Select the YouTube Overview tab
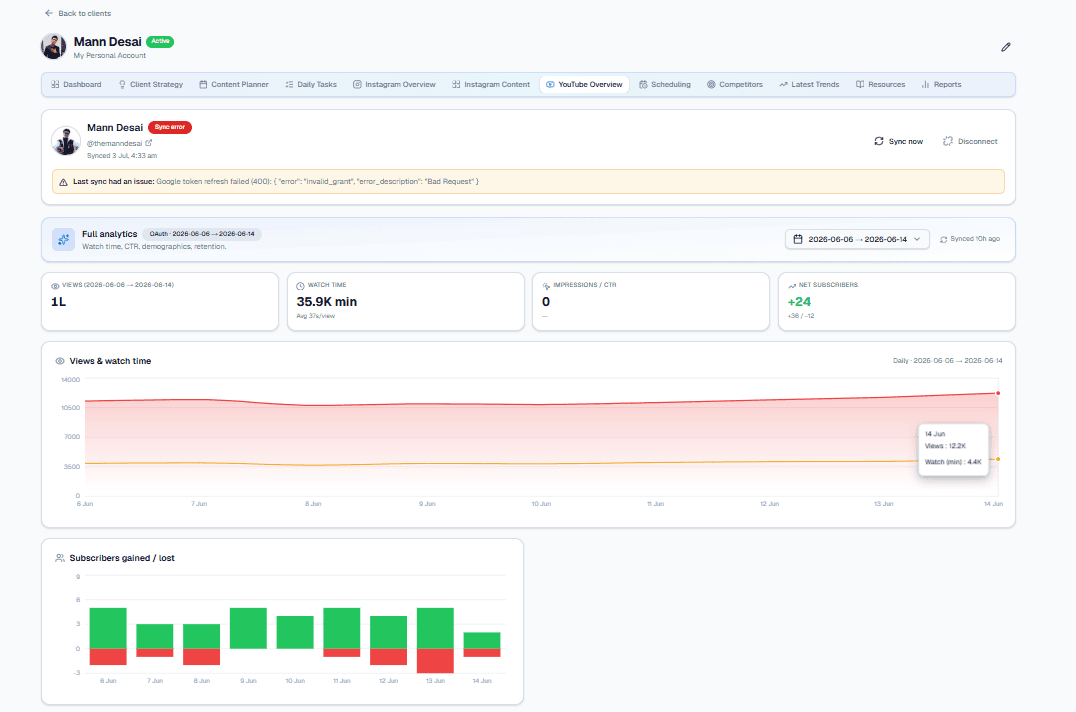Screen dimensions: 1076x712 coord(584,84)
